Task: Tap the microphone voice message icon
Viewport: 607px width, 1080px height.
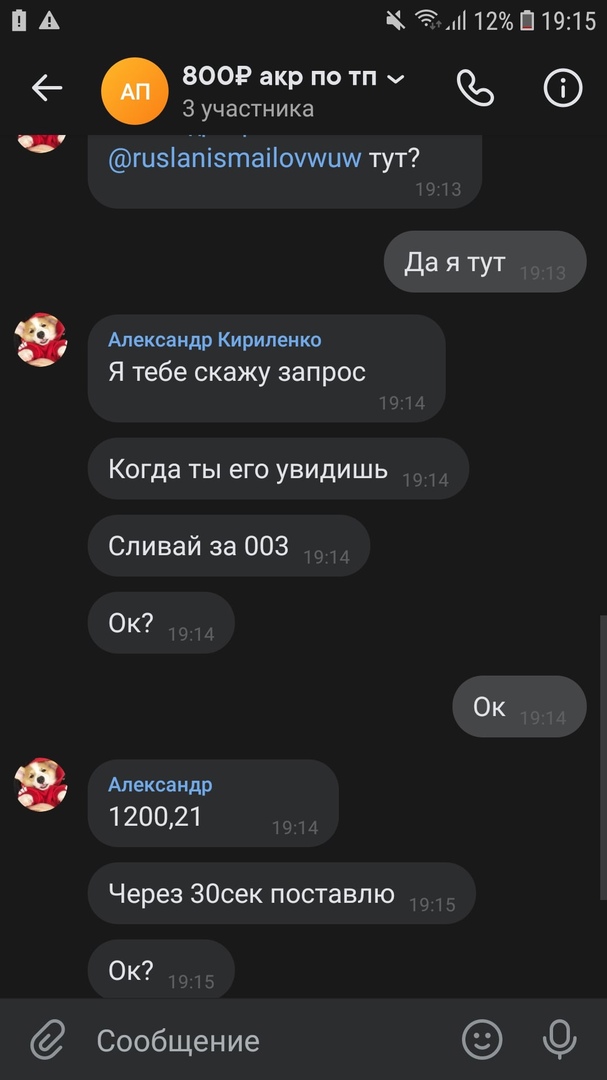Action: click(x=559, y=1039)
